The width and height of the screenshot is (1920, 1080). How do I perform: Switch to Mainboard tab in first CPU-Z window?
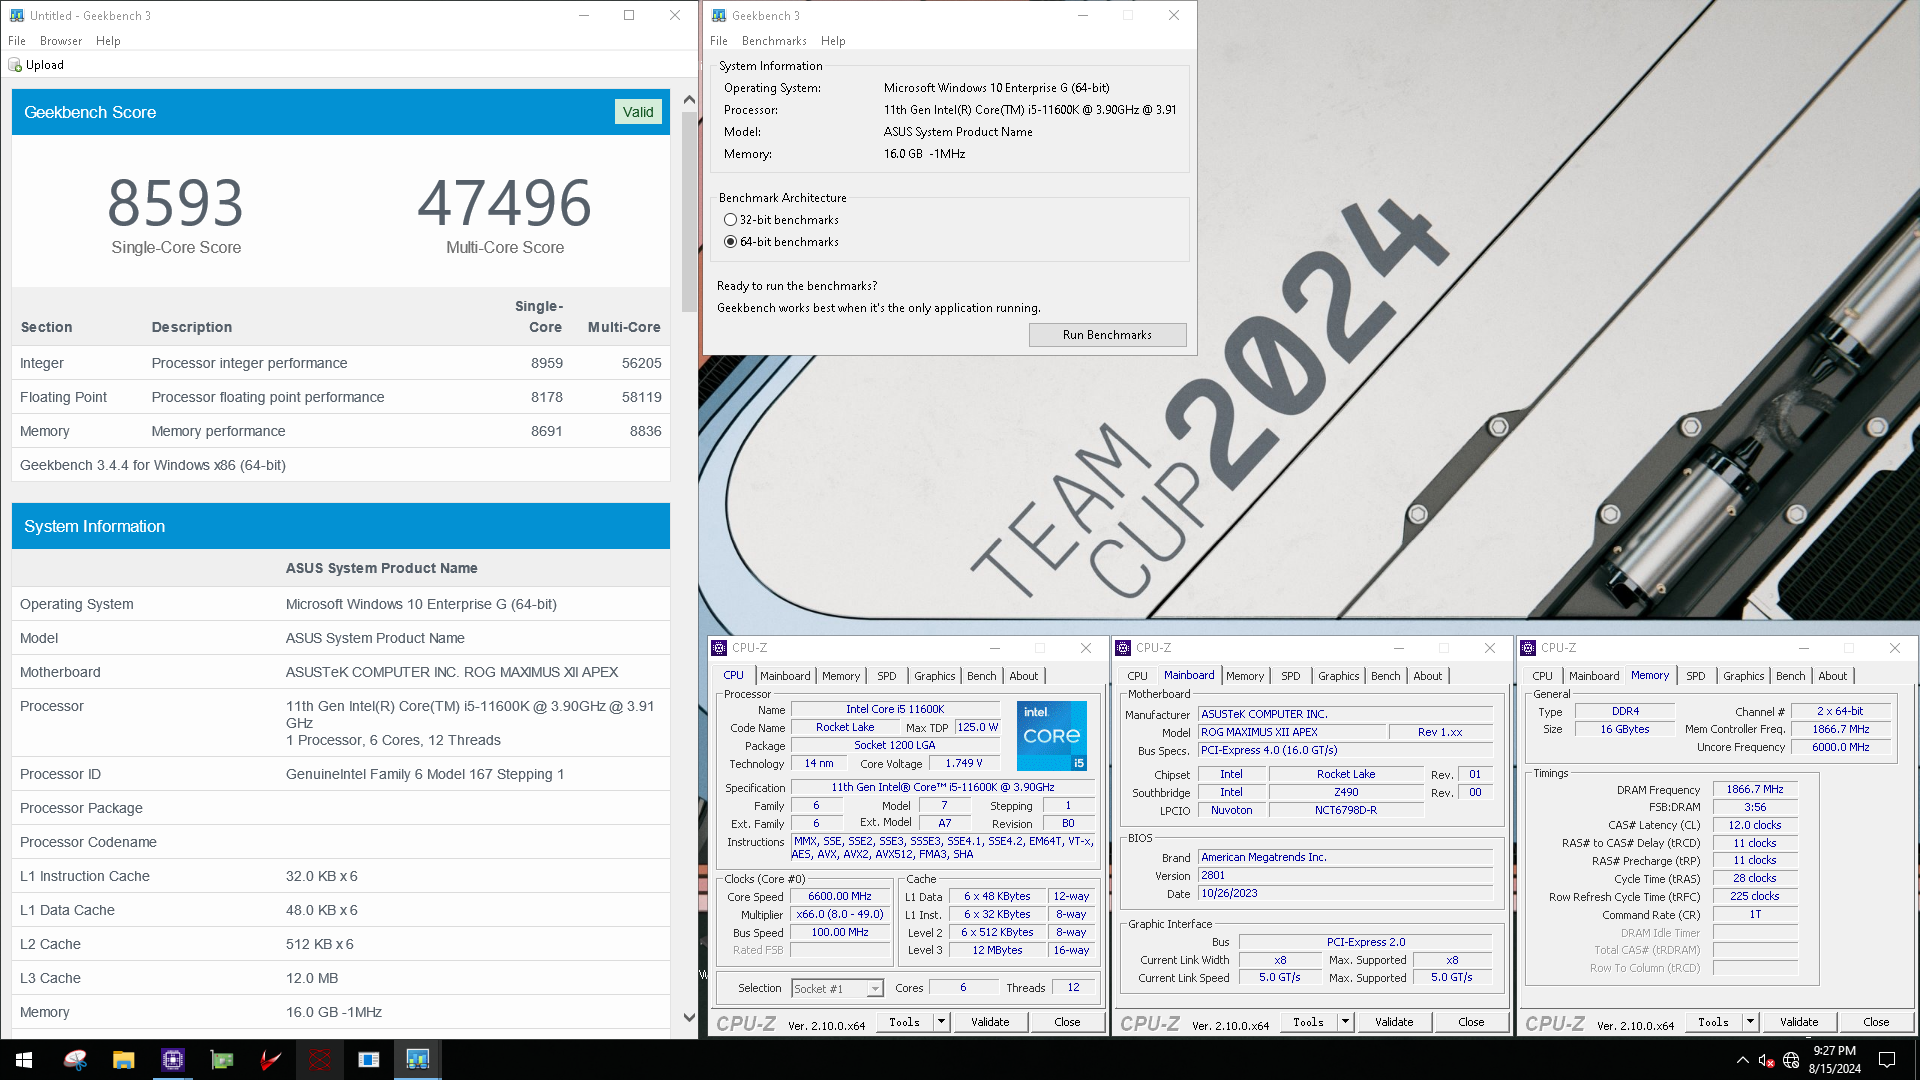click(785, 676)
